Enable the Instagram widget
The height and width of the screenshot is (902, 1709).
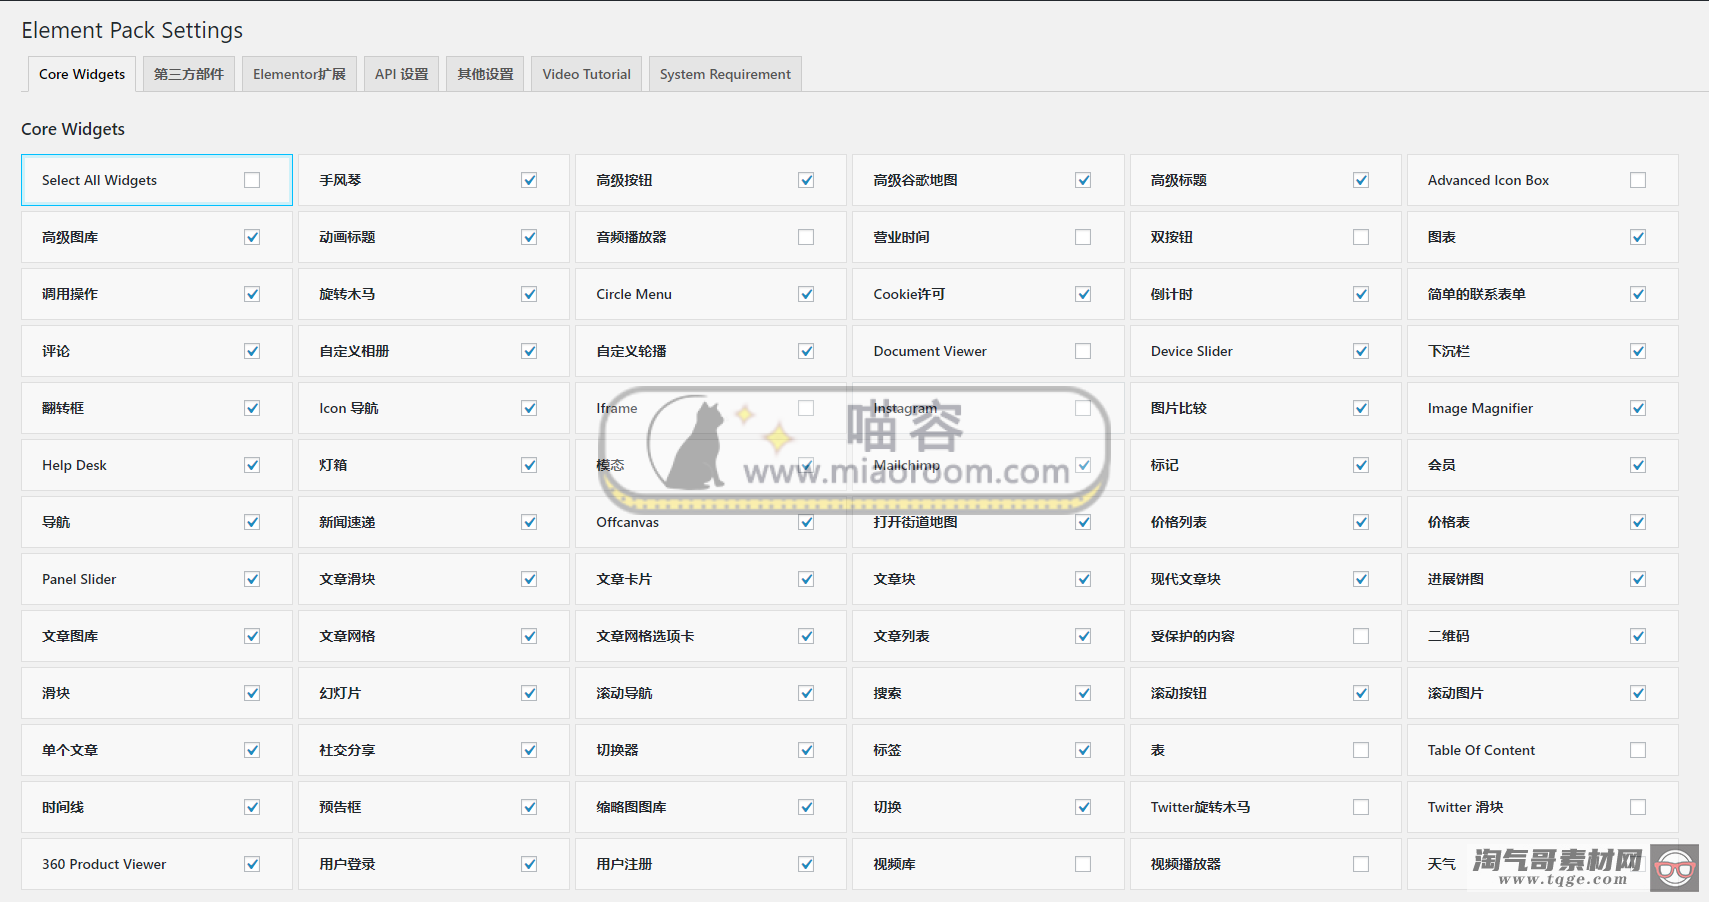coord(1083,408)
